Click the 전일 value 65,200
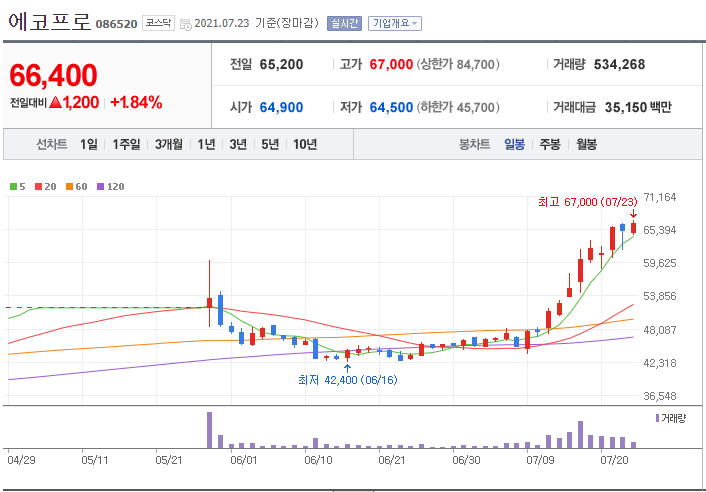Screen dimensions: 706x492 coord(281,64)
